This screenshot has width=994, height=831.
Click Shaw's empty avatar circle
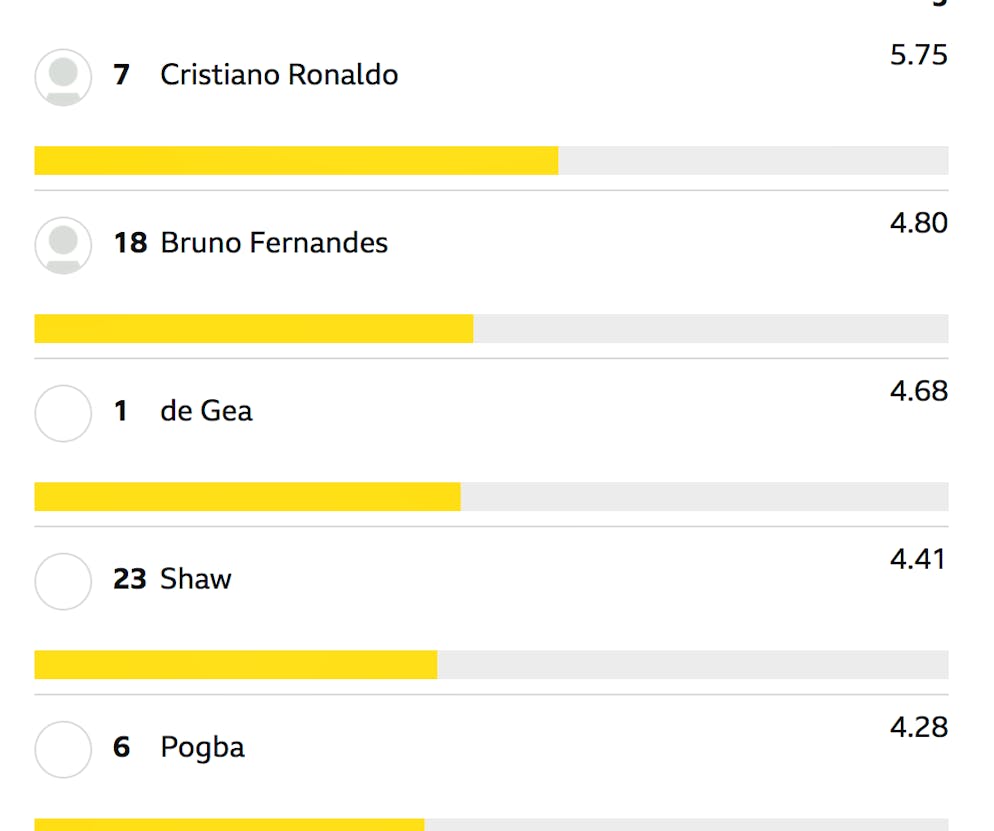pyautogui.click(x=63, y=581)
